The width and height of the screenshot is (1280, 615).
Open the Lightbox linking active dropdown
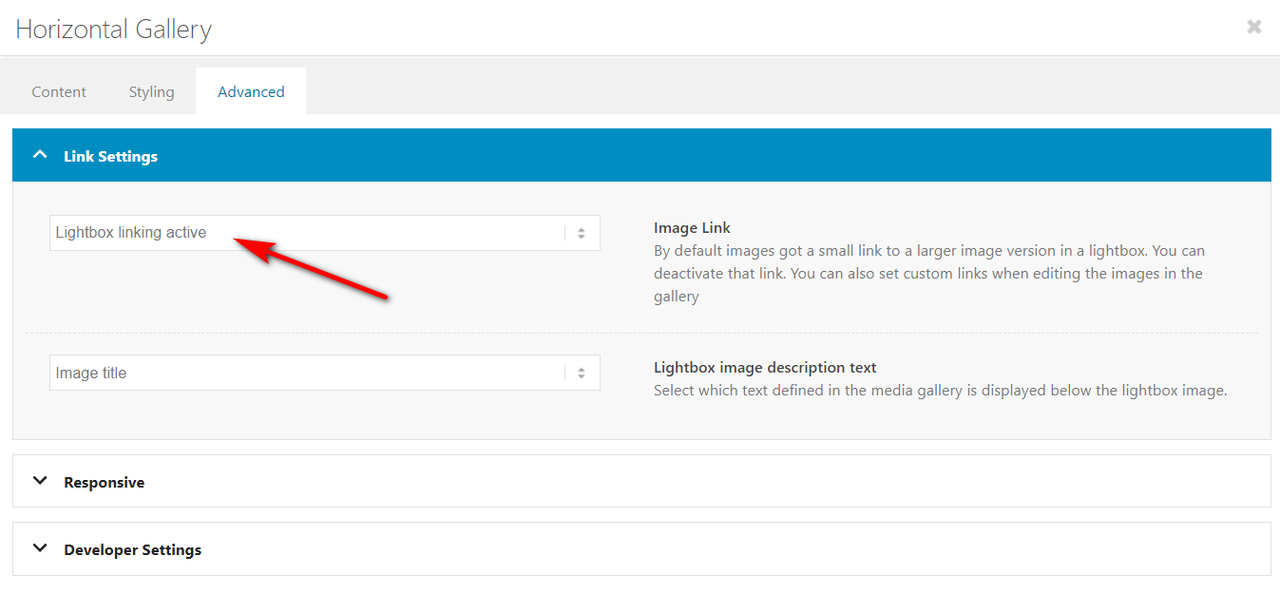point(325,233)
